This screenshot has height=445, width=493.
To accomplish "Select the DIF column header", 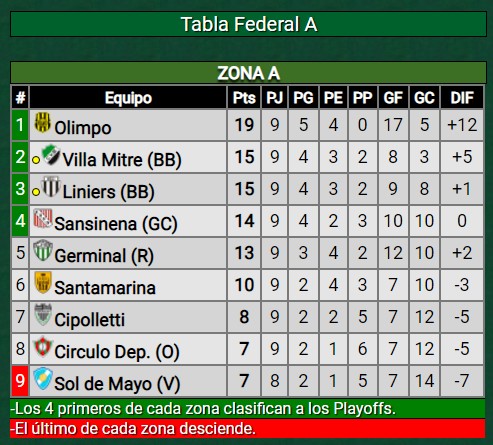I will pyautogui.click(x=462, y=98).
